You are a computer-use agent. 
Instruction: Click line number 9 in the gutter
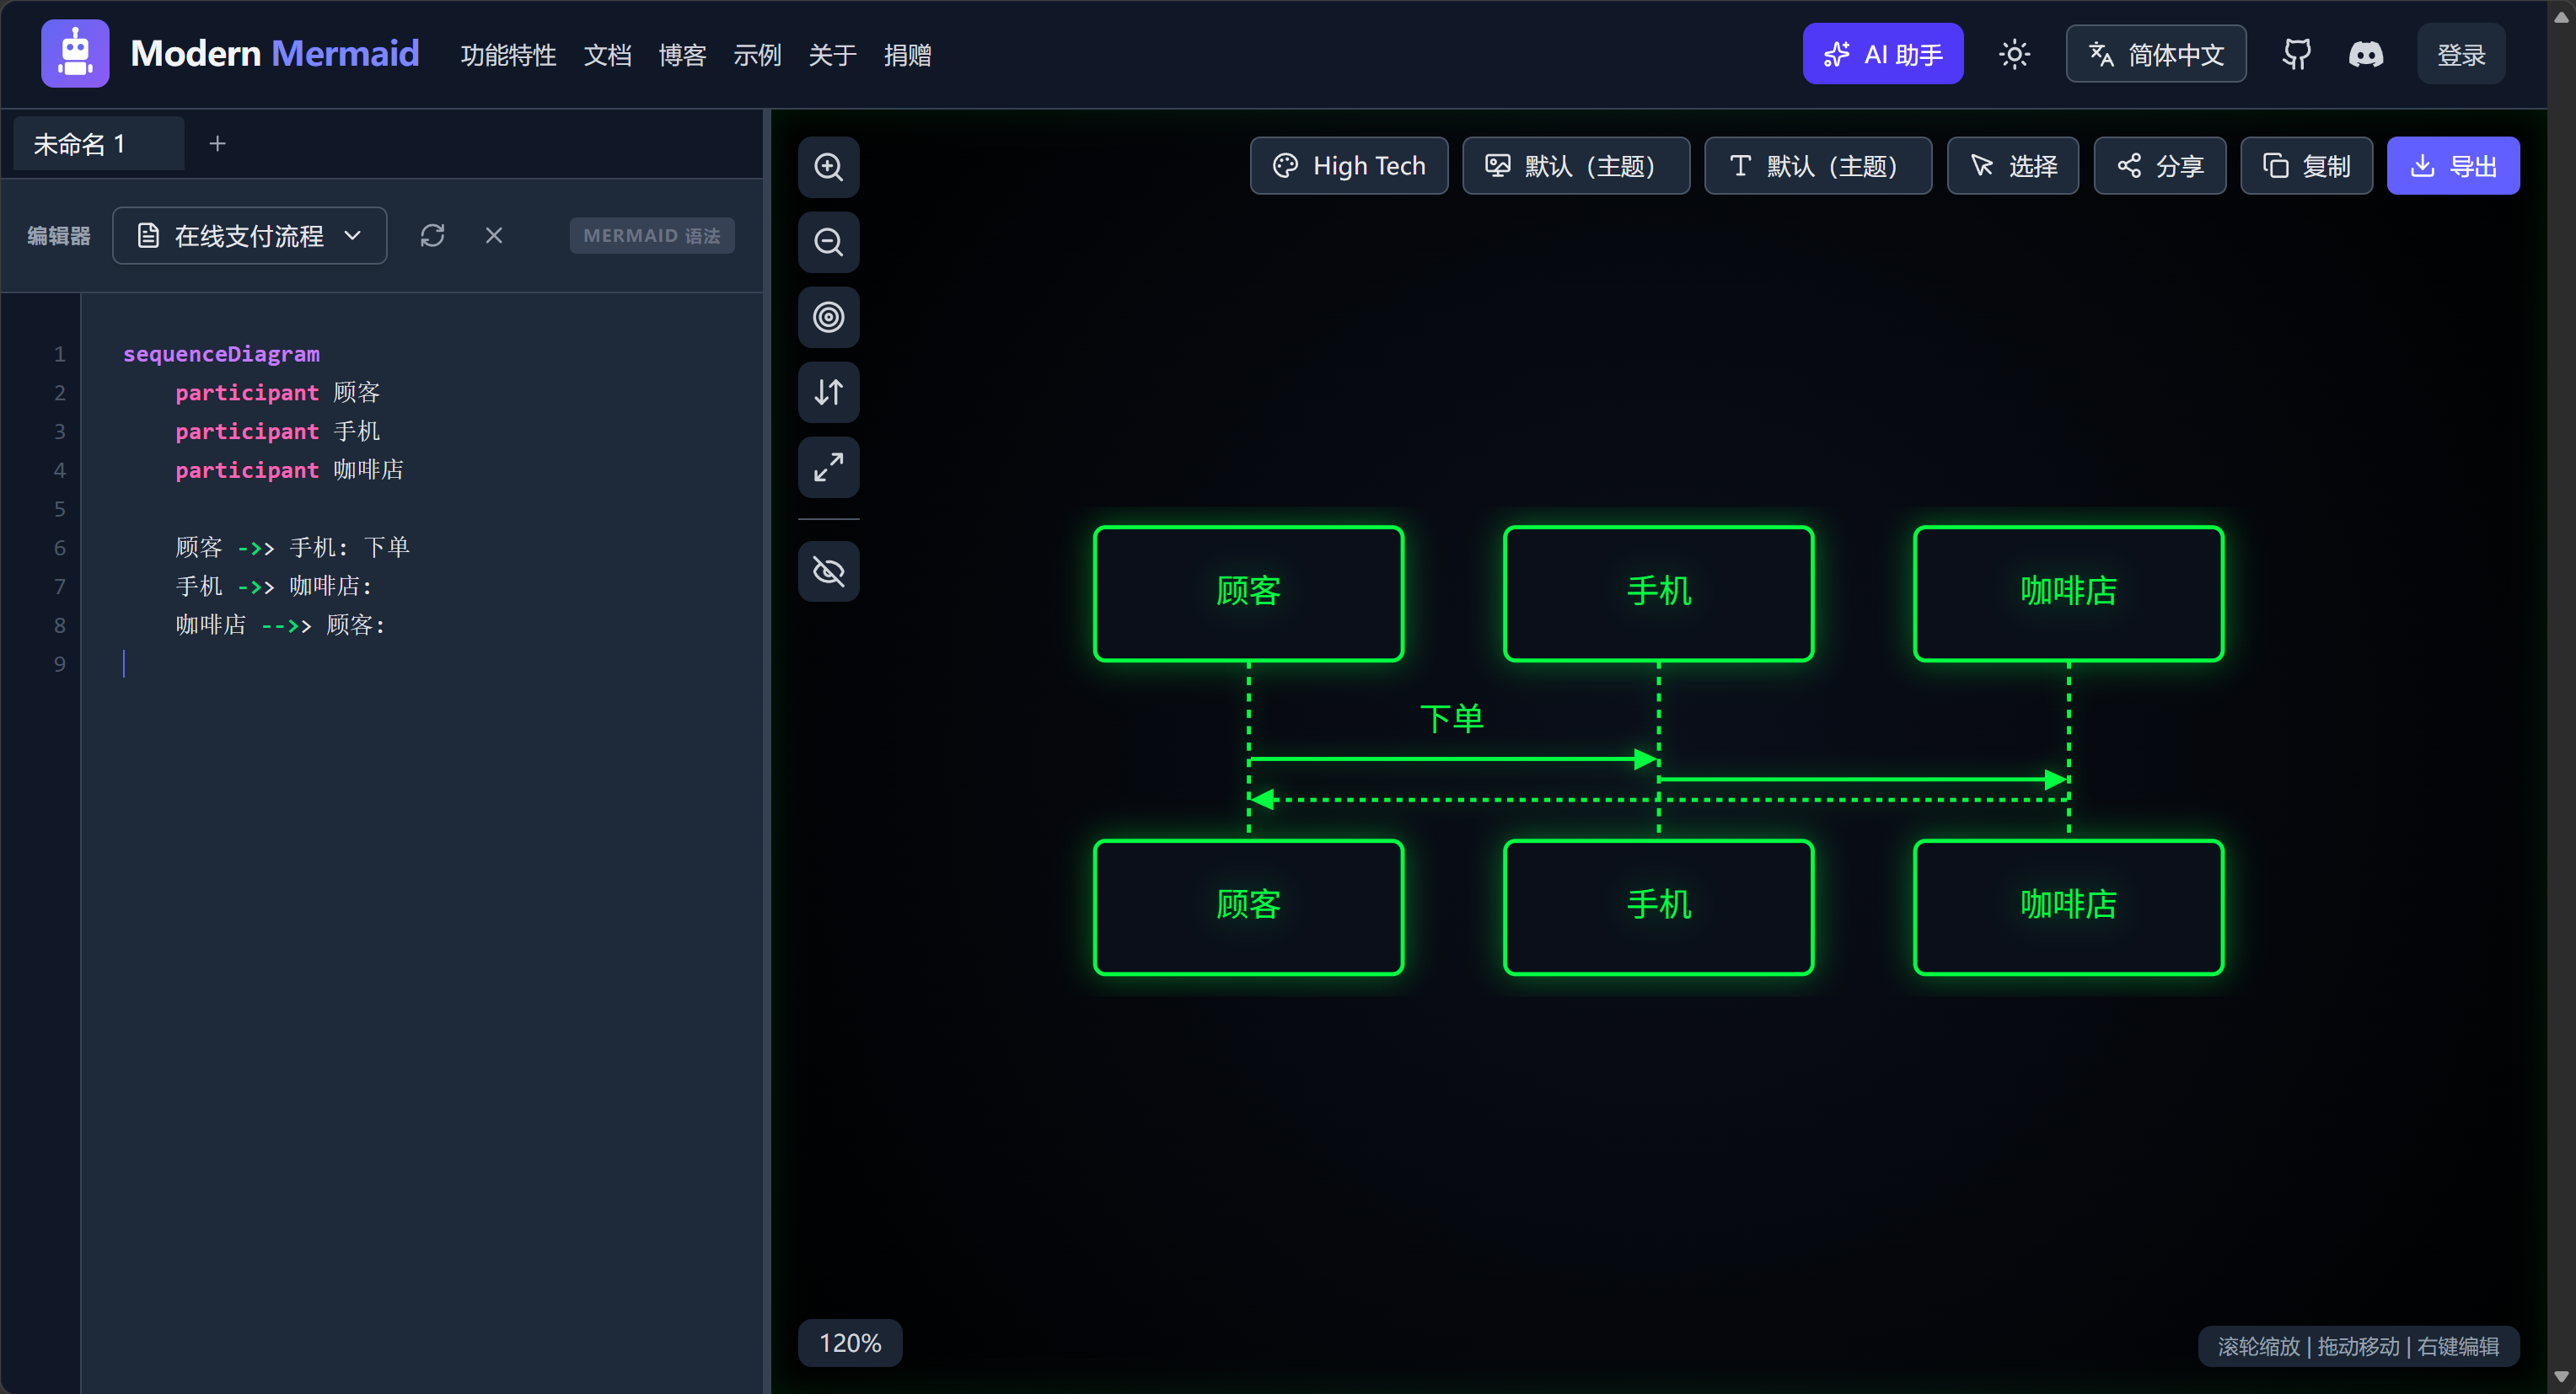click(x=60, y=664)
